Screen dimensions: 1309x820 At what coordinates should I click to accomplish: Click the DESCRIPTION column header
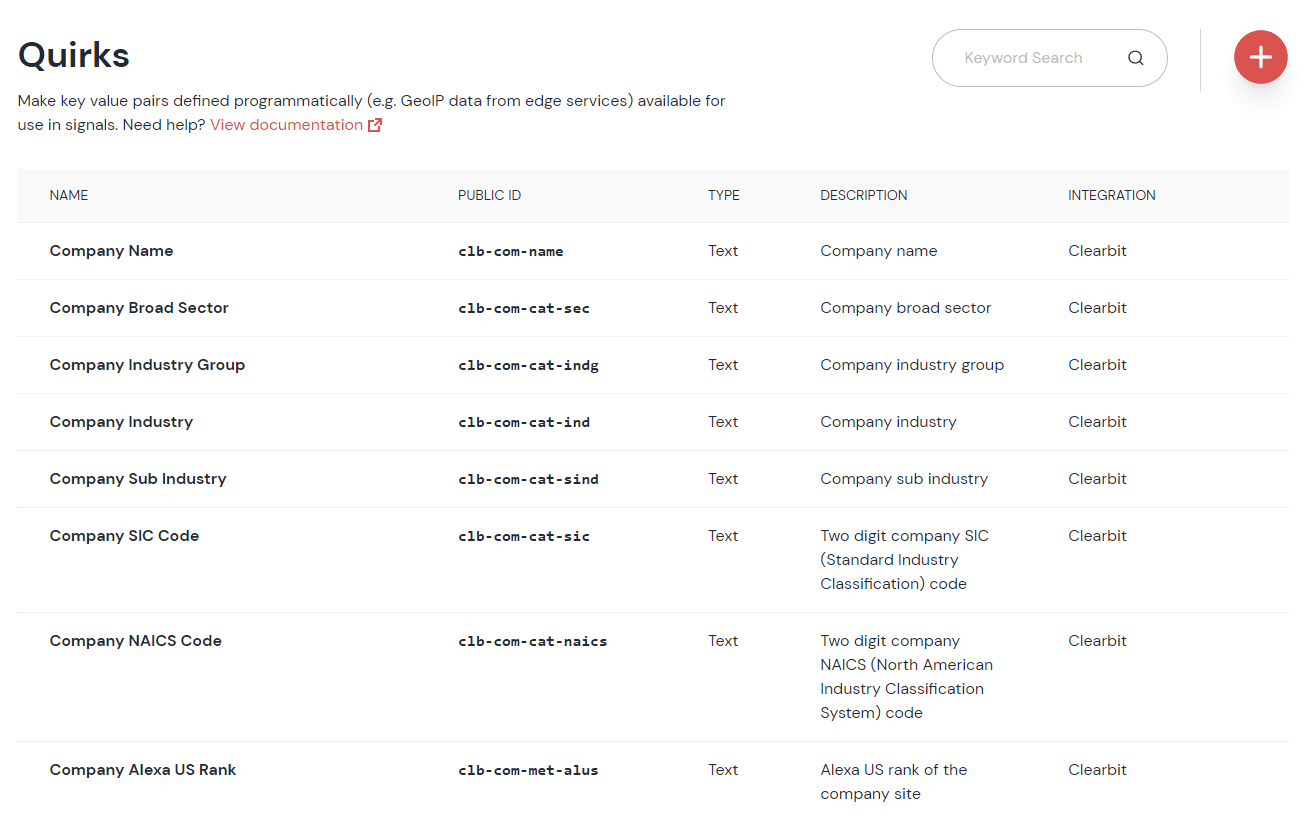[863, 196]
